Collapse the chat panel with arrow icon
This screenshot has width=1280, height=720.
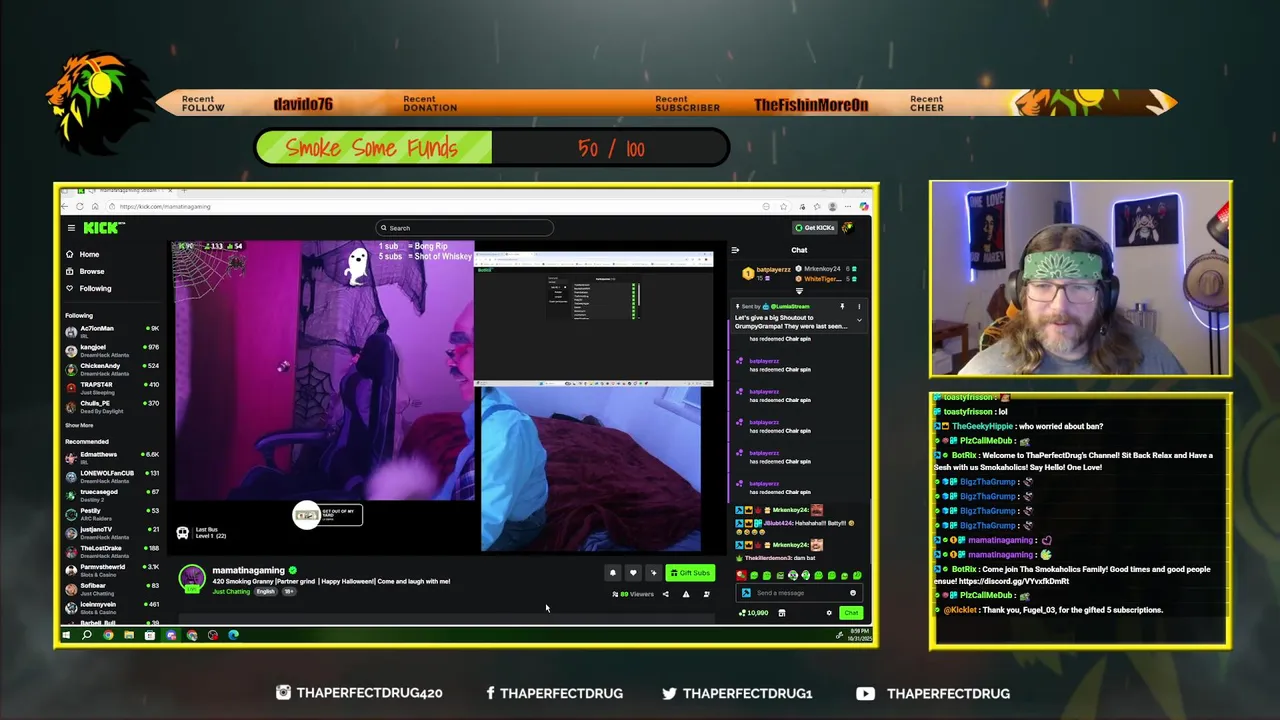(735, 250)
